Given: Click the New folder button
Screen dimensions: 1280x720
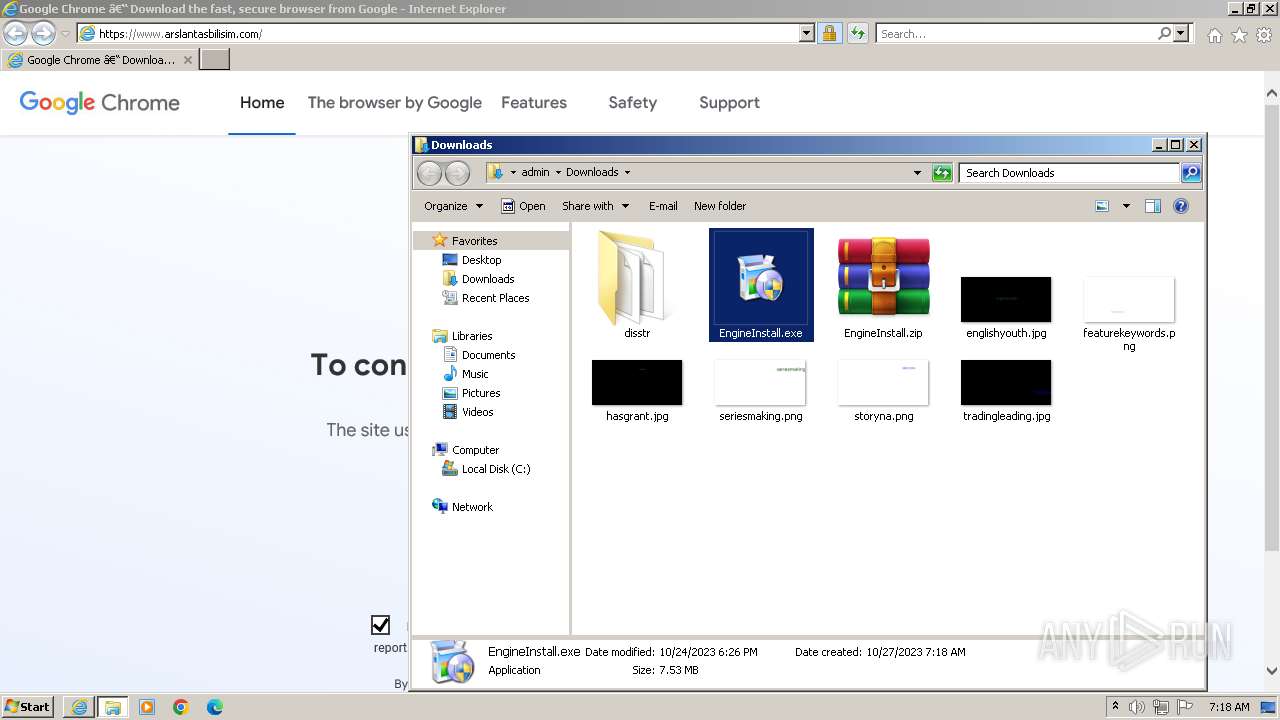Looking at the screenshot, I should point(720,206).
